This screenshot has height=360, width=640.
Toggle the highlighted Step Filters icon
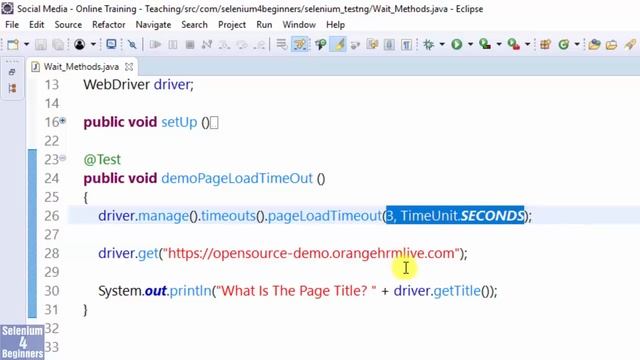tap(300, 44)
